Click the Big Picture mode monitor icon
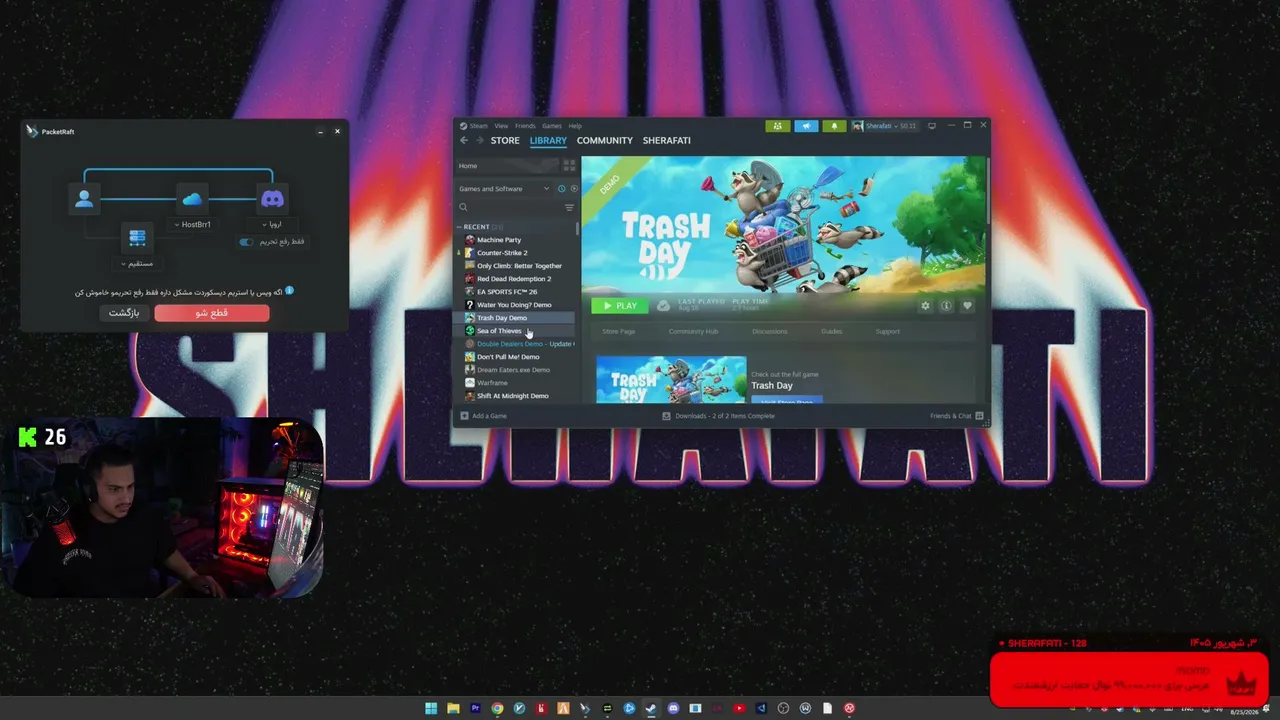 [932, 126]
